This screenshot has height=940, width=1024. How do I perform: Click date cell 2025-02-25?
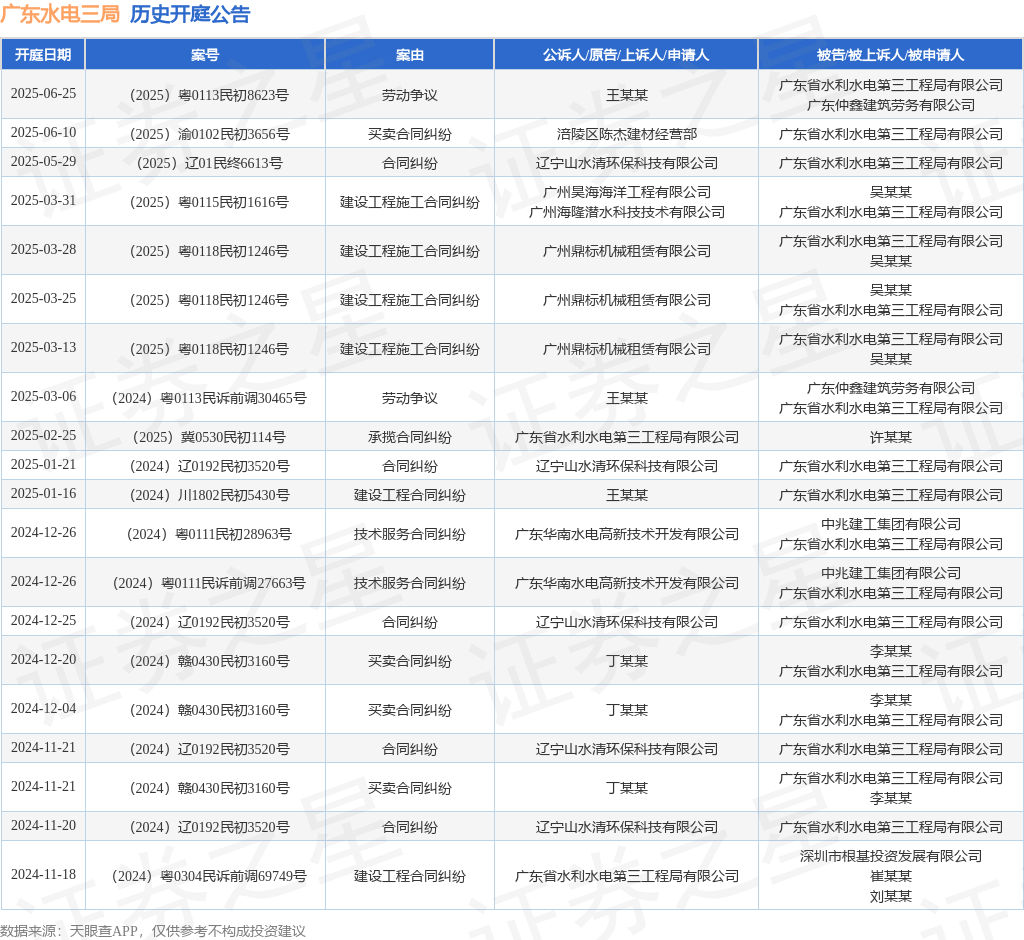click(43, 436)
